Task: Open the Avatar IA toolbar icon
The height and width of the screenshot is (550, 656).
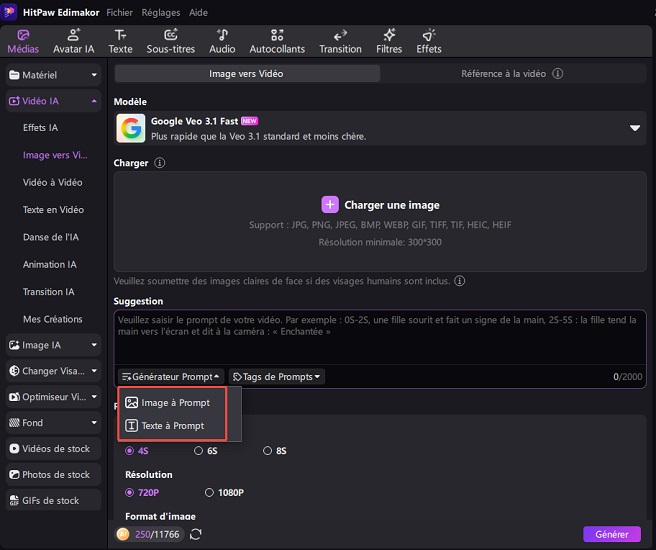Action: [73, 41]
